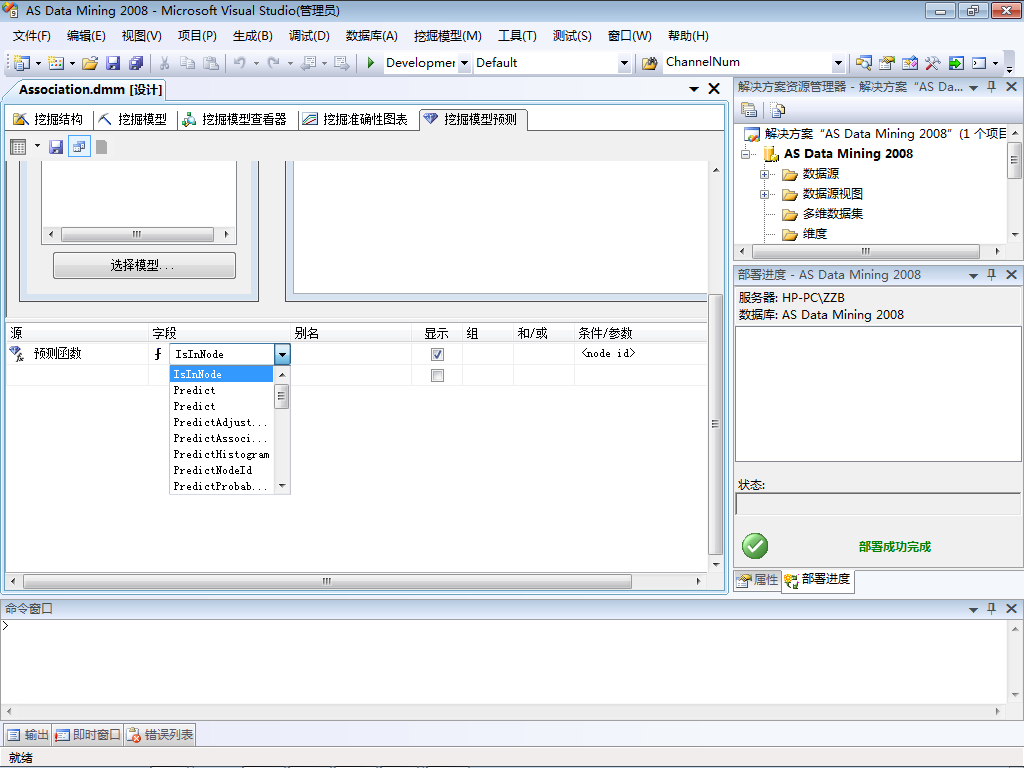
Task: Click the green deployment success check icon
Action: (x=755, y=546)
